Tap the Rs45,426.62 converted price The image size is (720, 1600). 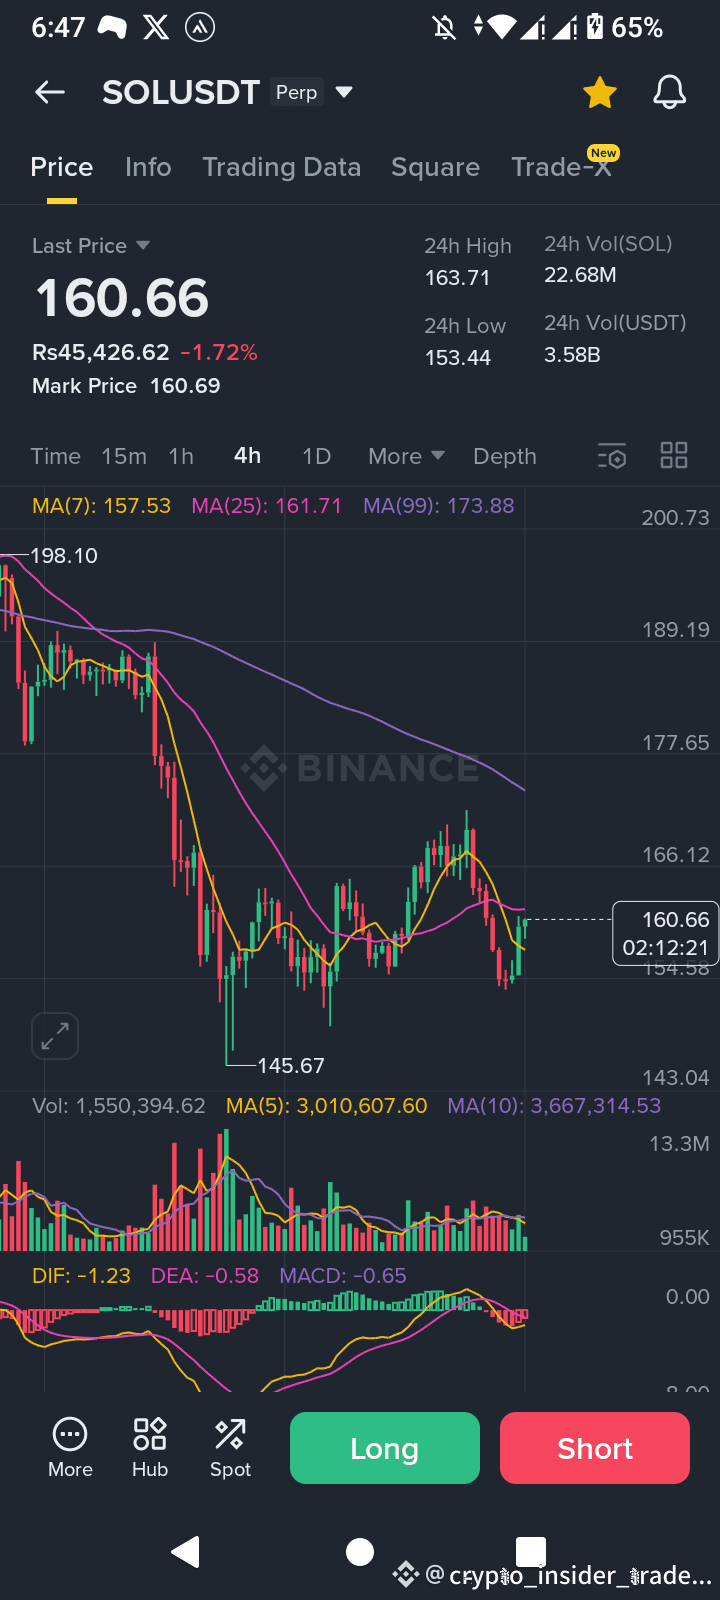(101, 352)
